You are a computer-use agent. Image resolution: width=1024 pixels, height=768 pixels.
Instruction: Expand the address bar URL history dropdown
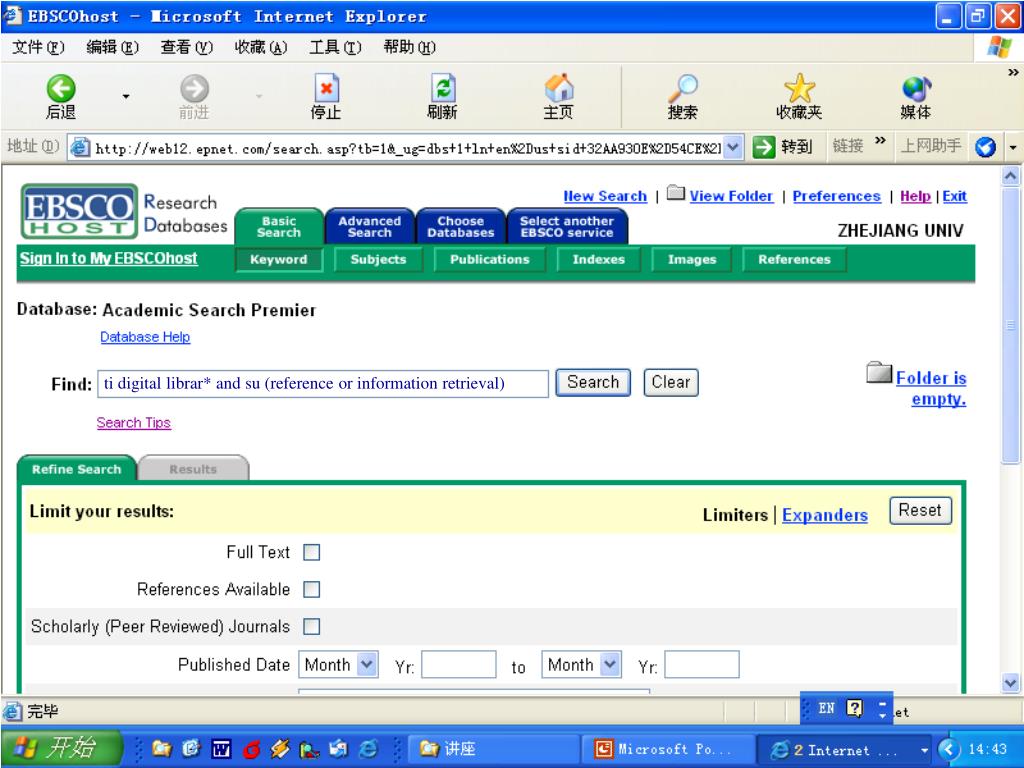coord(734,148)
